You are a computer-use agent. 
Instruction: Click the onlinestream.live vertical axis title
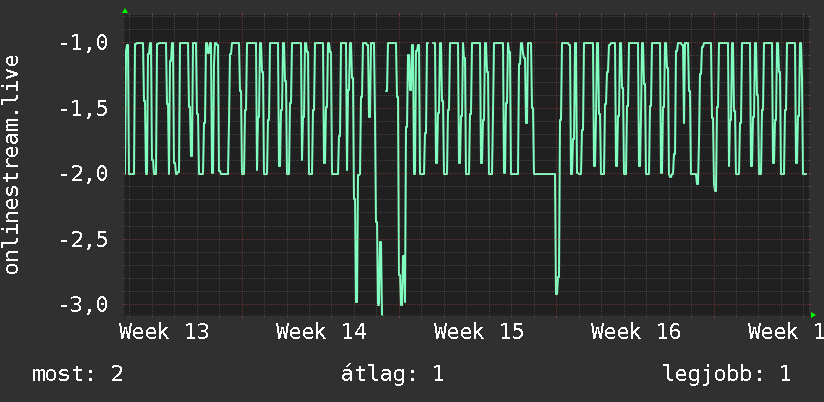[12, 164]
